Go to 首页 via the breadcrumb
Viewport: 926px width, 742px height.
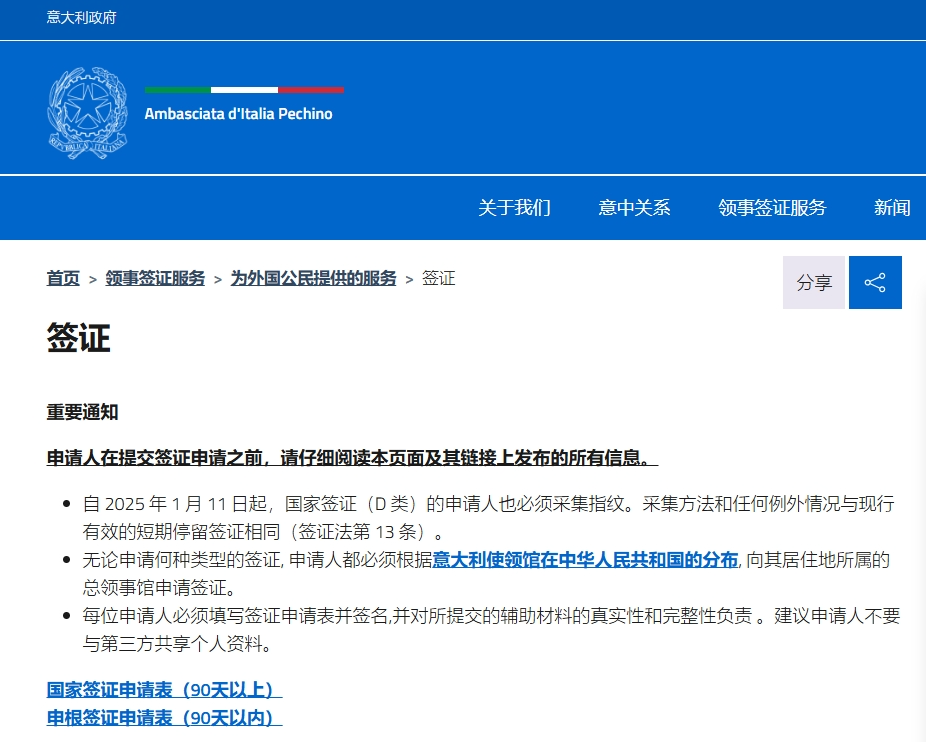coord(63,279)
